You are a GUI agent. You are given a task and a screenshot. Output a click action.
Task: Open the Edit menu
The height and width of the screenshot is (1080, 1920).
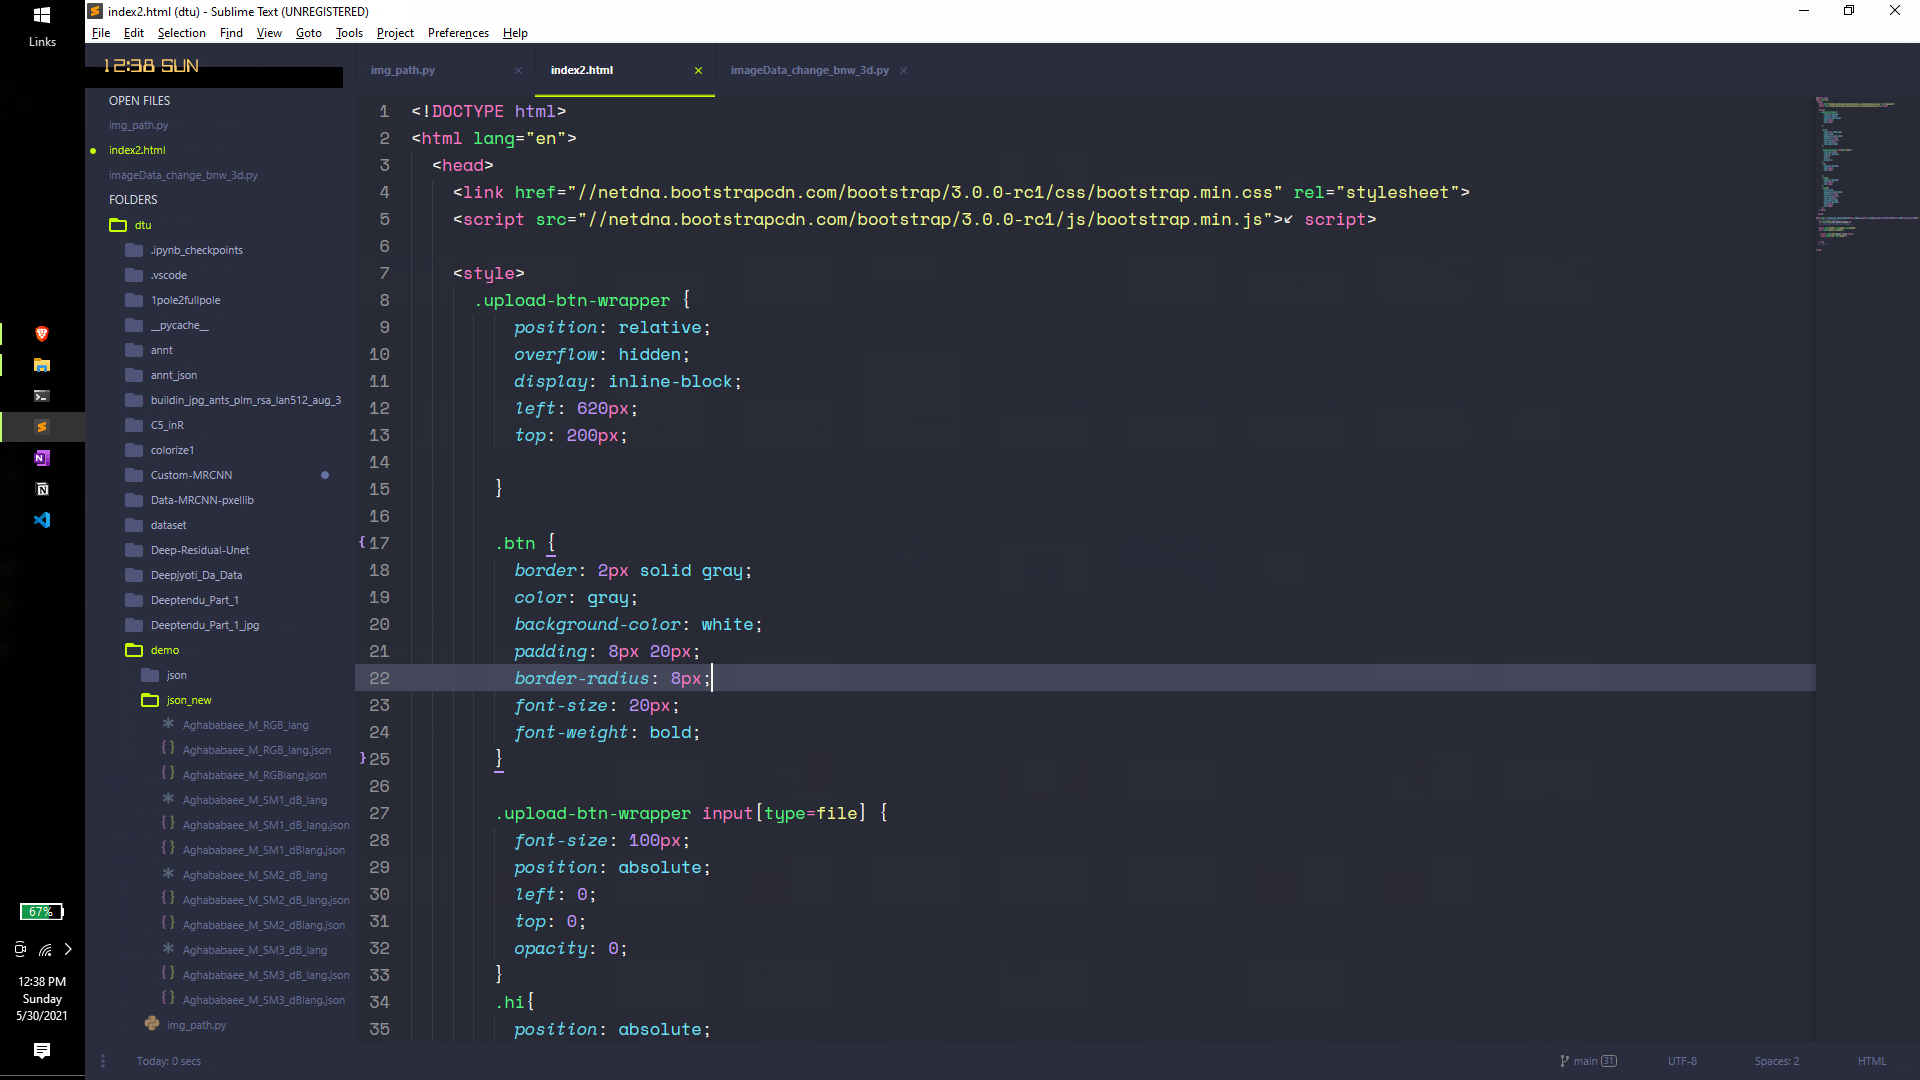pos(134,33)
